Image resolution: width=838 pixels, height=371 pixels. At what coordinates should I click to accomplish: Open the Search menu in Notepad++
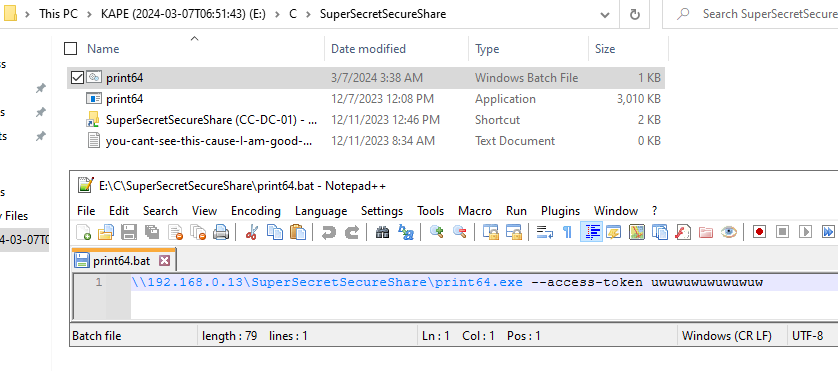[x=160, y=211]
